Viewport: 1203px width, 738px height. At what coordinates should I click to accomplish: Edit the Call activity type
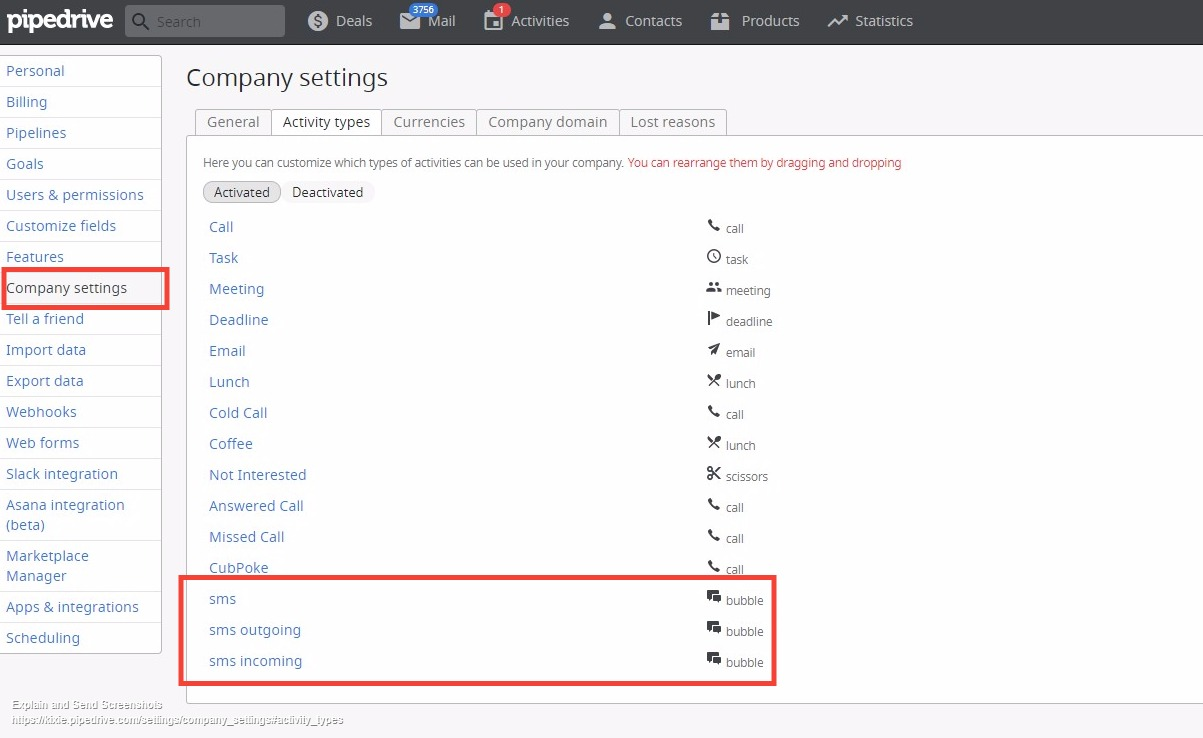pyautogui.click(x=221, y=227)
